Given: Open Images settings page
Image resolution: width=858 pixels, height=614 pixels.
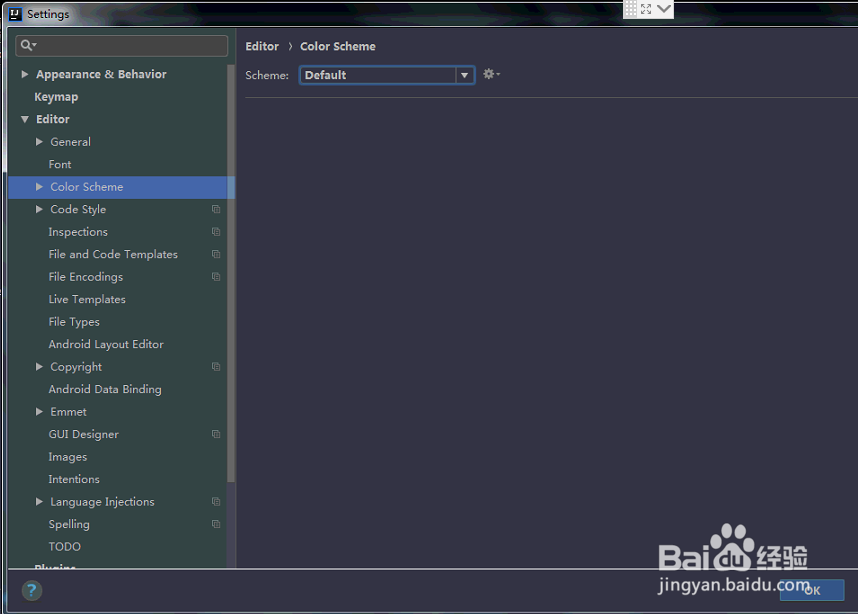Looking at the screenshot, I should tap(67, 456).
